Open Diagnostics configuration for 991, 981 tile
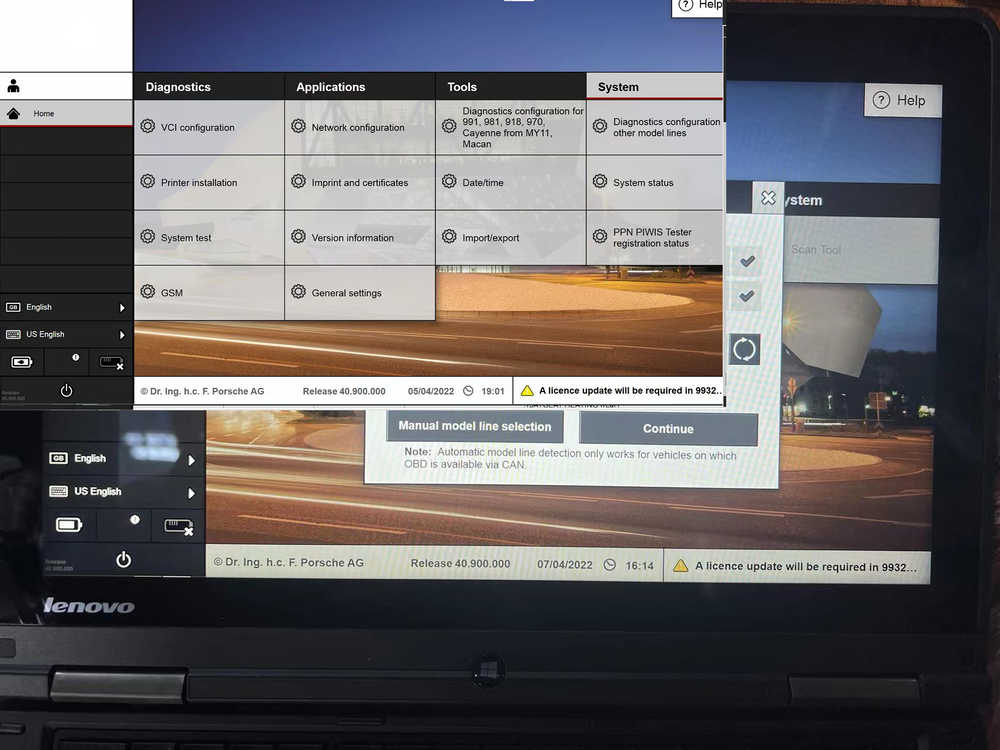The height and width of the screenshot is (750, 1000). point(511,128)
